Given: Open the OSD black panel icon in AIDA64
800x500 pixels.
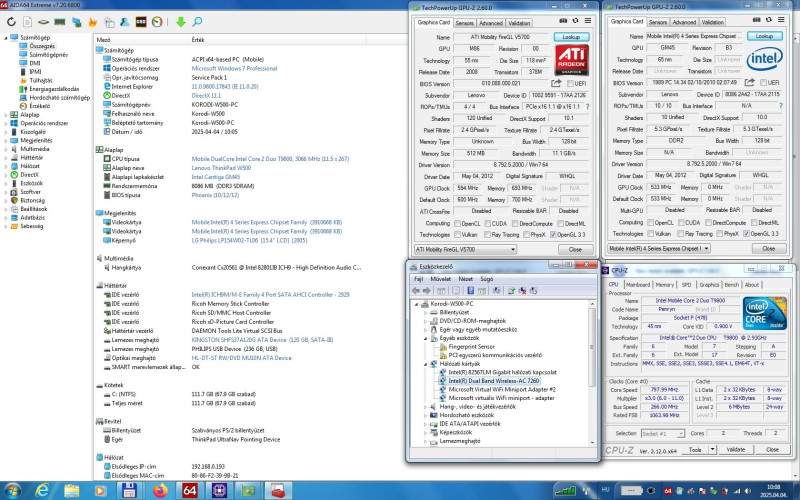Looking at the screenshot, I should [x=141, y=22].
